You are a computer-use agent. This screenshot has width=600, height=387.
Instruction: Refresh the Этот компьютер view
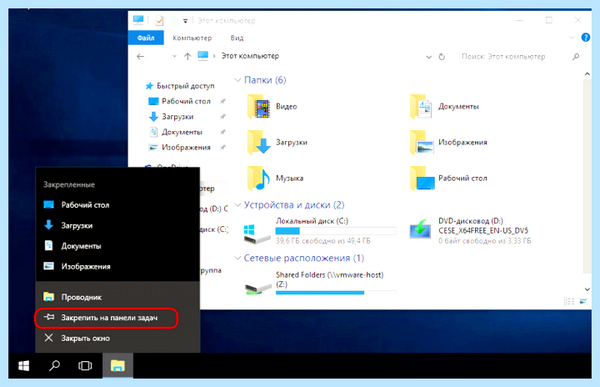(x=442, y=57)
